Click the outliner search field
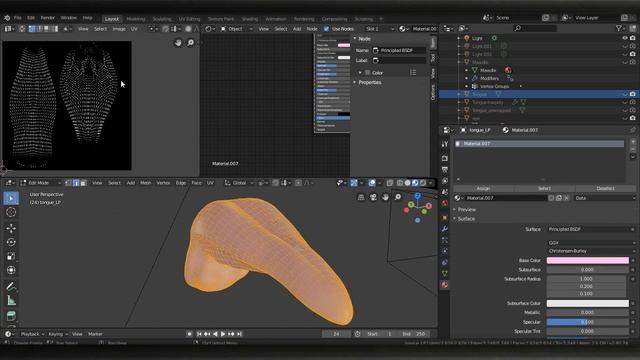 pos(535,28)
